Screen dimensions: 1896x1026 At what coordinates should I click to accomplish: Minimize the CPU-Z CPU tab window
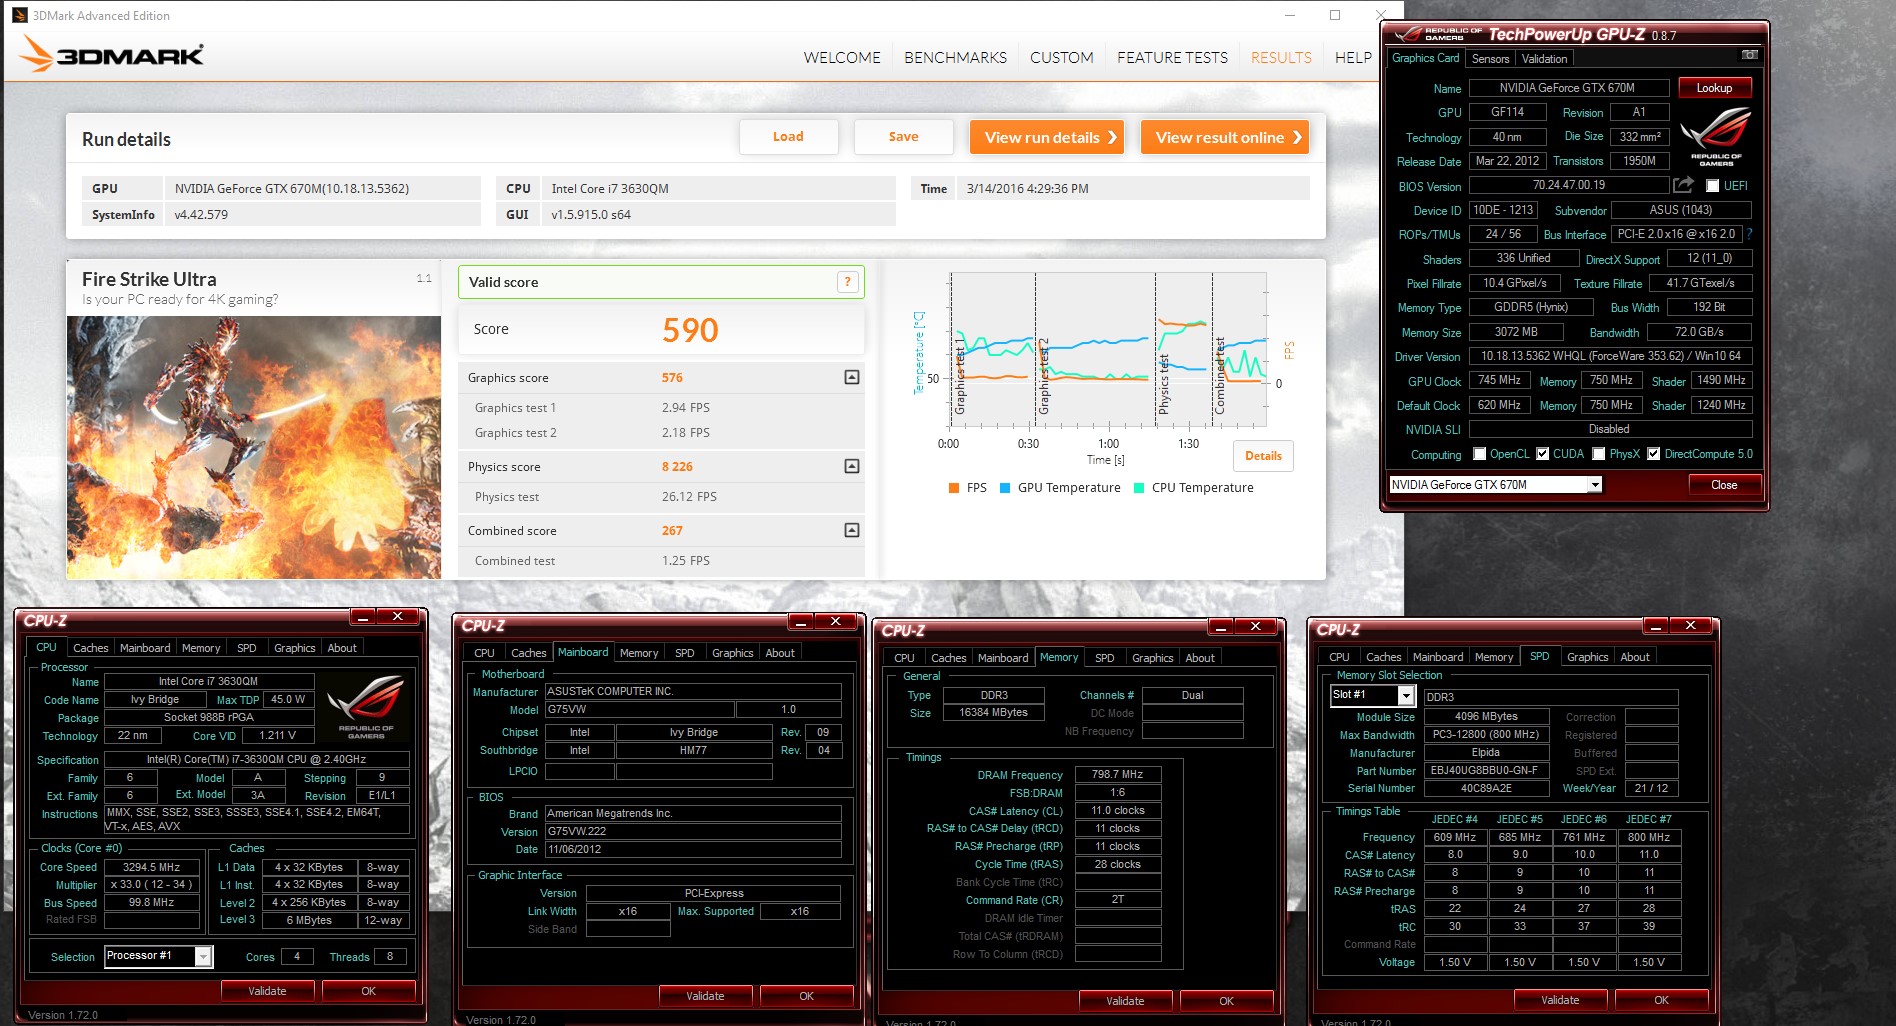coord(363,616)
